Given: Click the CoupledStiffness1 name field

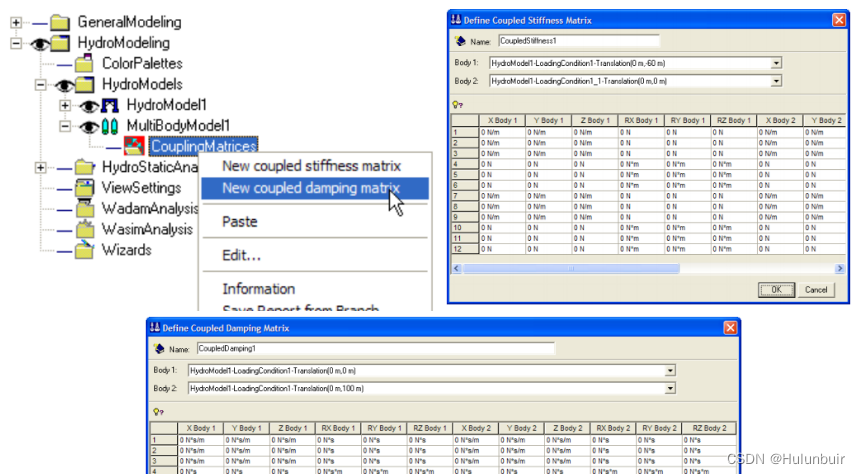Looking at the screenshot, I should pyautogui.click(x=579, y=41).
